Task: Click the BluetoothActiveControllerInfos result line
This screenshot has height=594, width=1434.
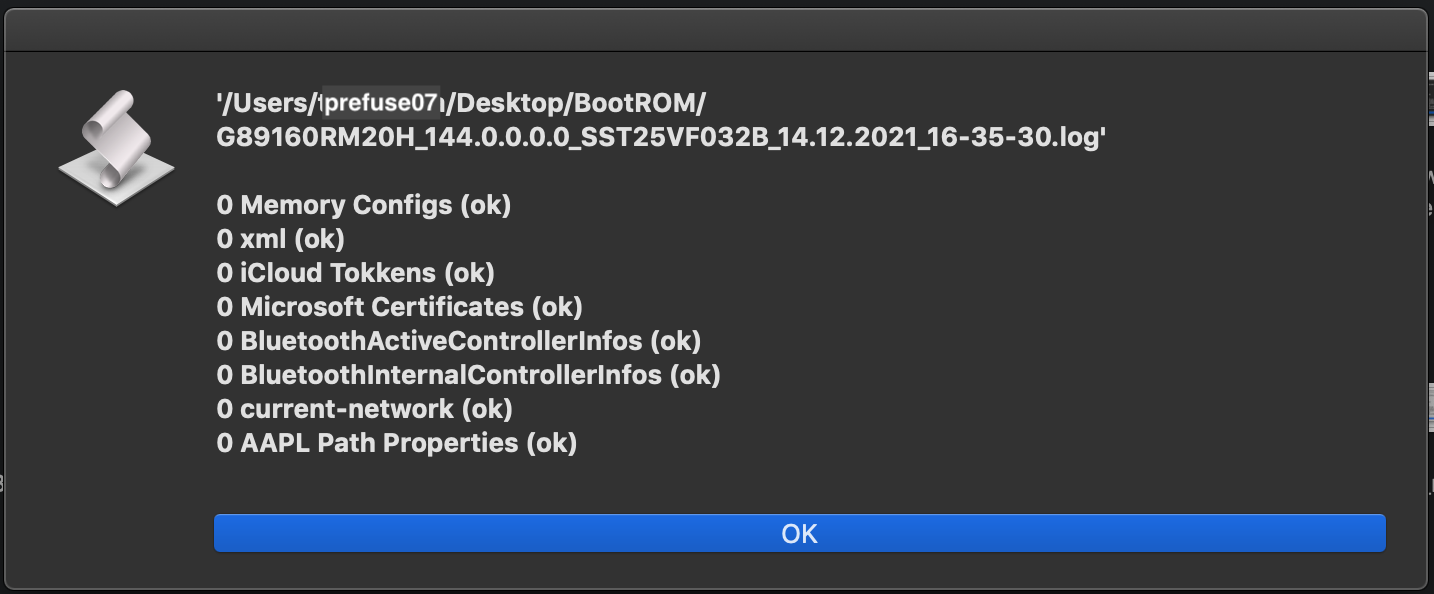Action: pyautogui.click(x=459, y=341)
